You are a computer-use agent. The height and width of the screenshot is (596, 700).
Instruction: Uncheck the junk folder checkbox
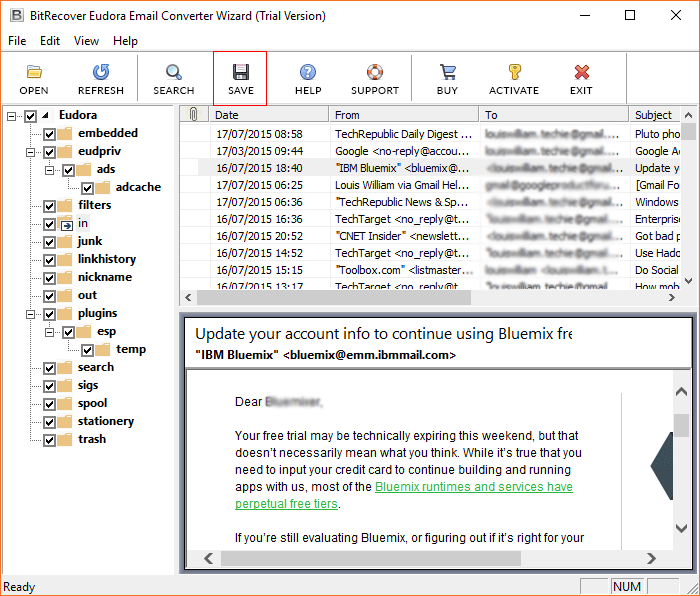tap(50, 242)
